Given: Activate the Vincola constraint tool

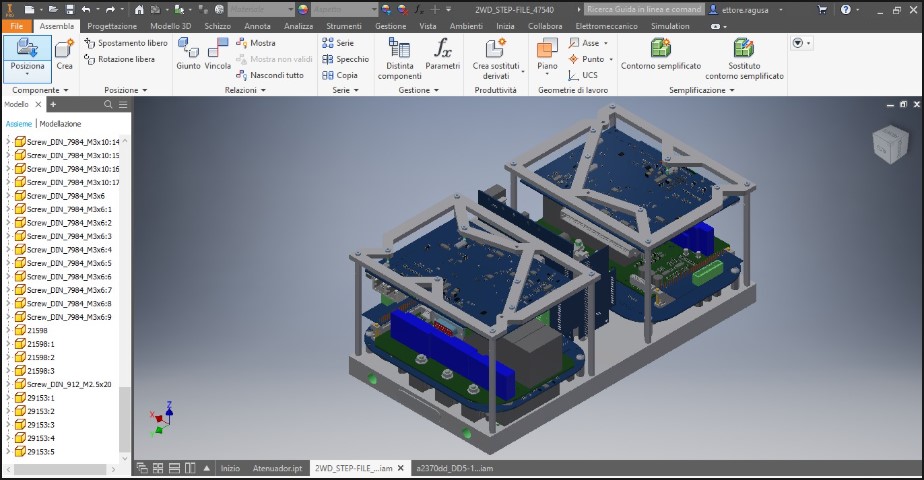Looking at the screenshot, I should click(x=217, y=53).
